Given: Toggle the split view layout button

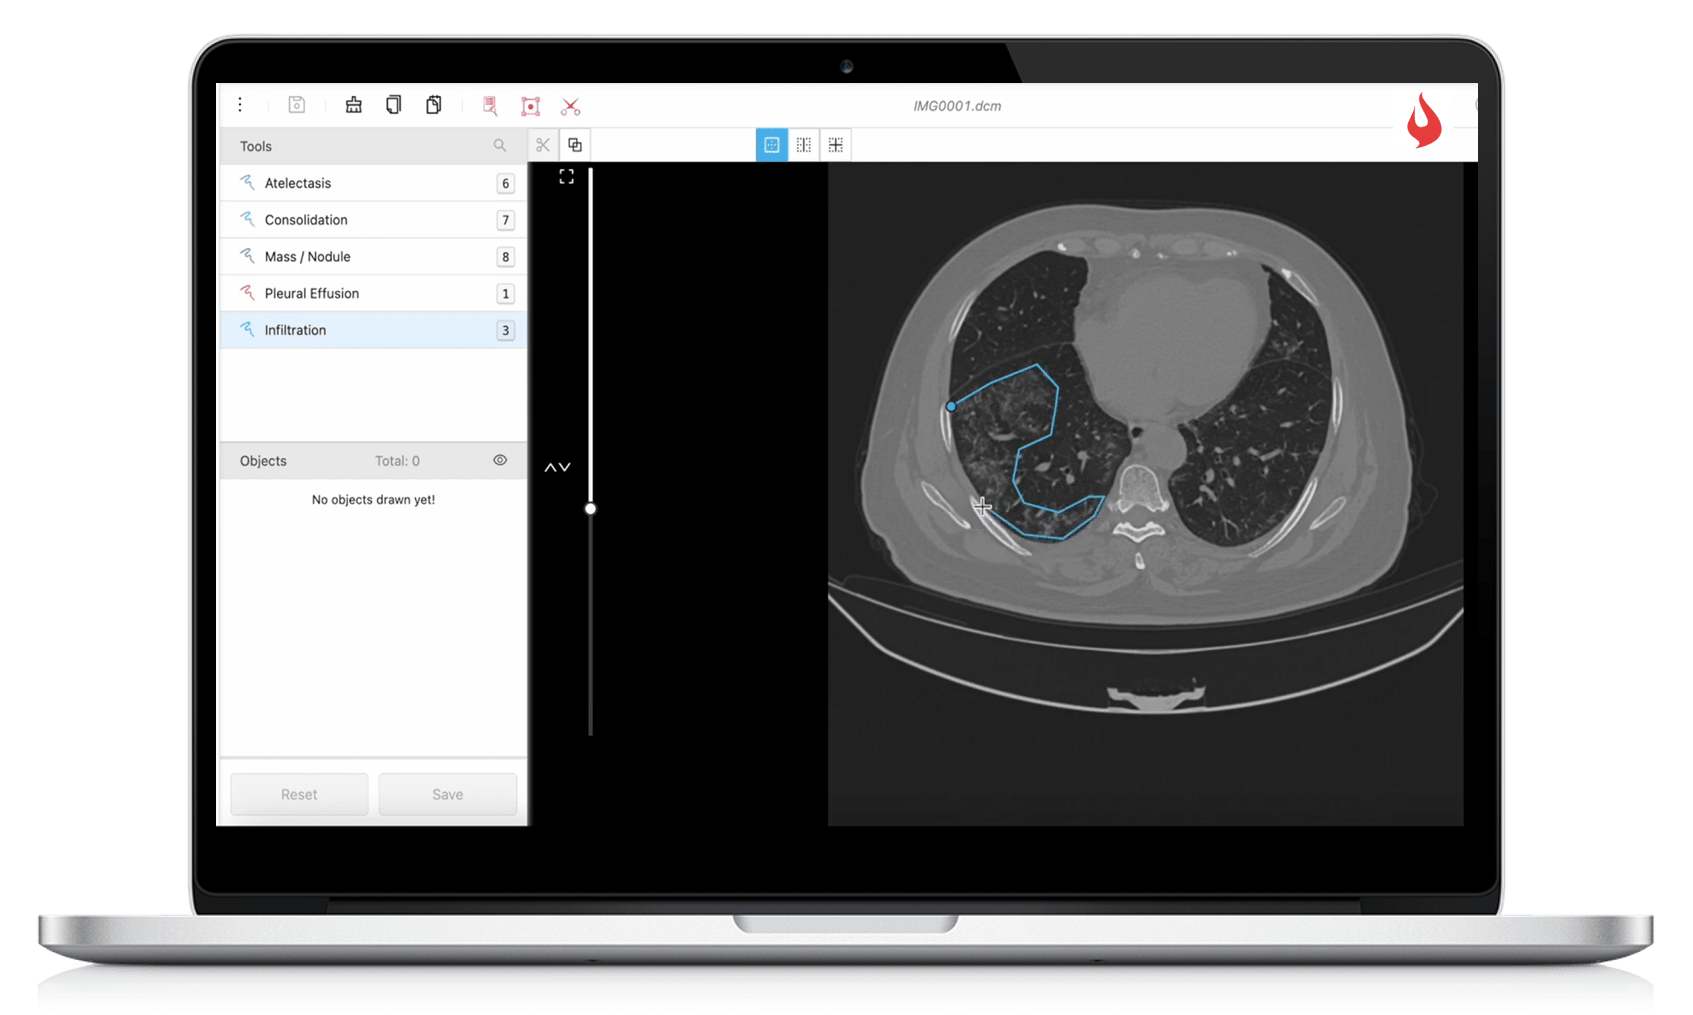Looking at the screenshot, I should 803,145.
